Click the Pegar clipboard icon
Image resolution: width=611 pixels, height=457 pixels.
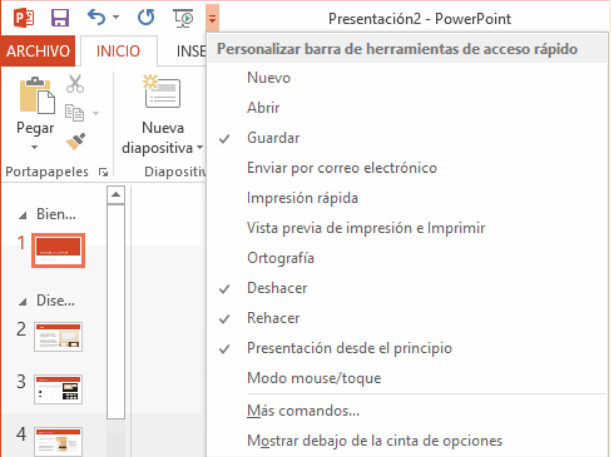click(x=35, y=96)
